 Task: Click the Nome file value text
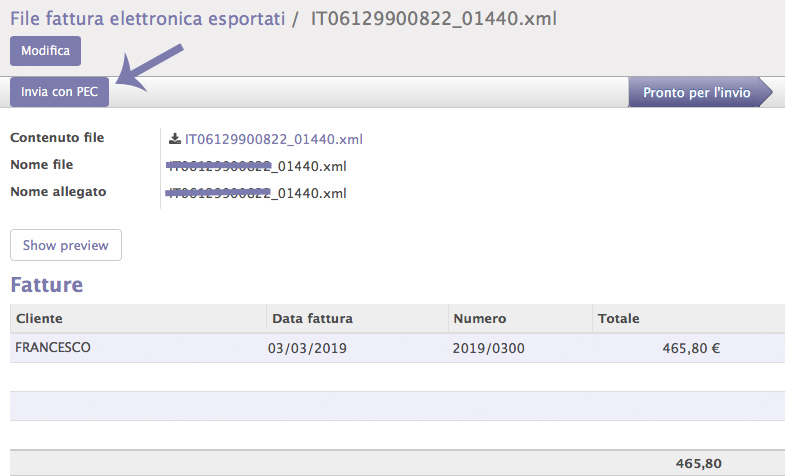258,166
